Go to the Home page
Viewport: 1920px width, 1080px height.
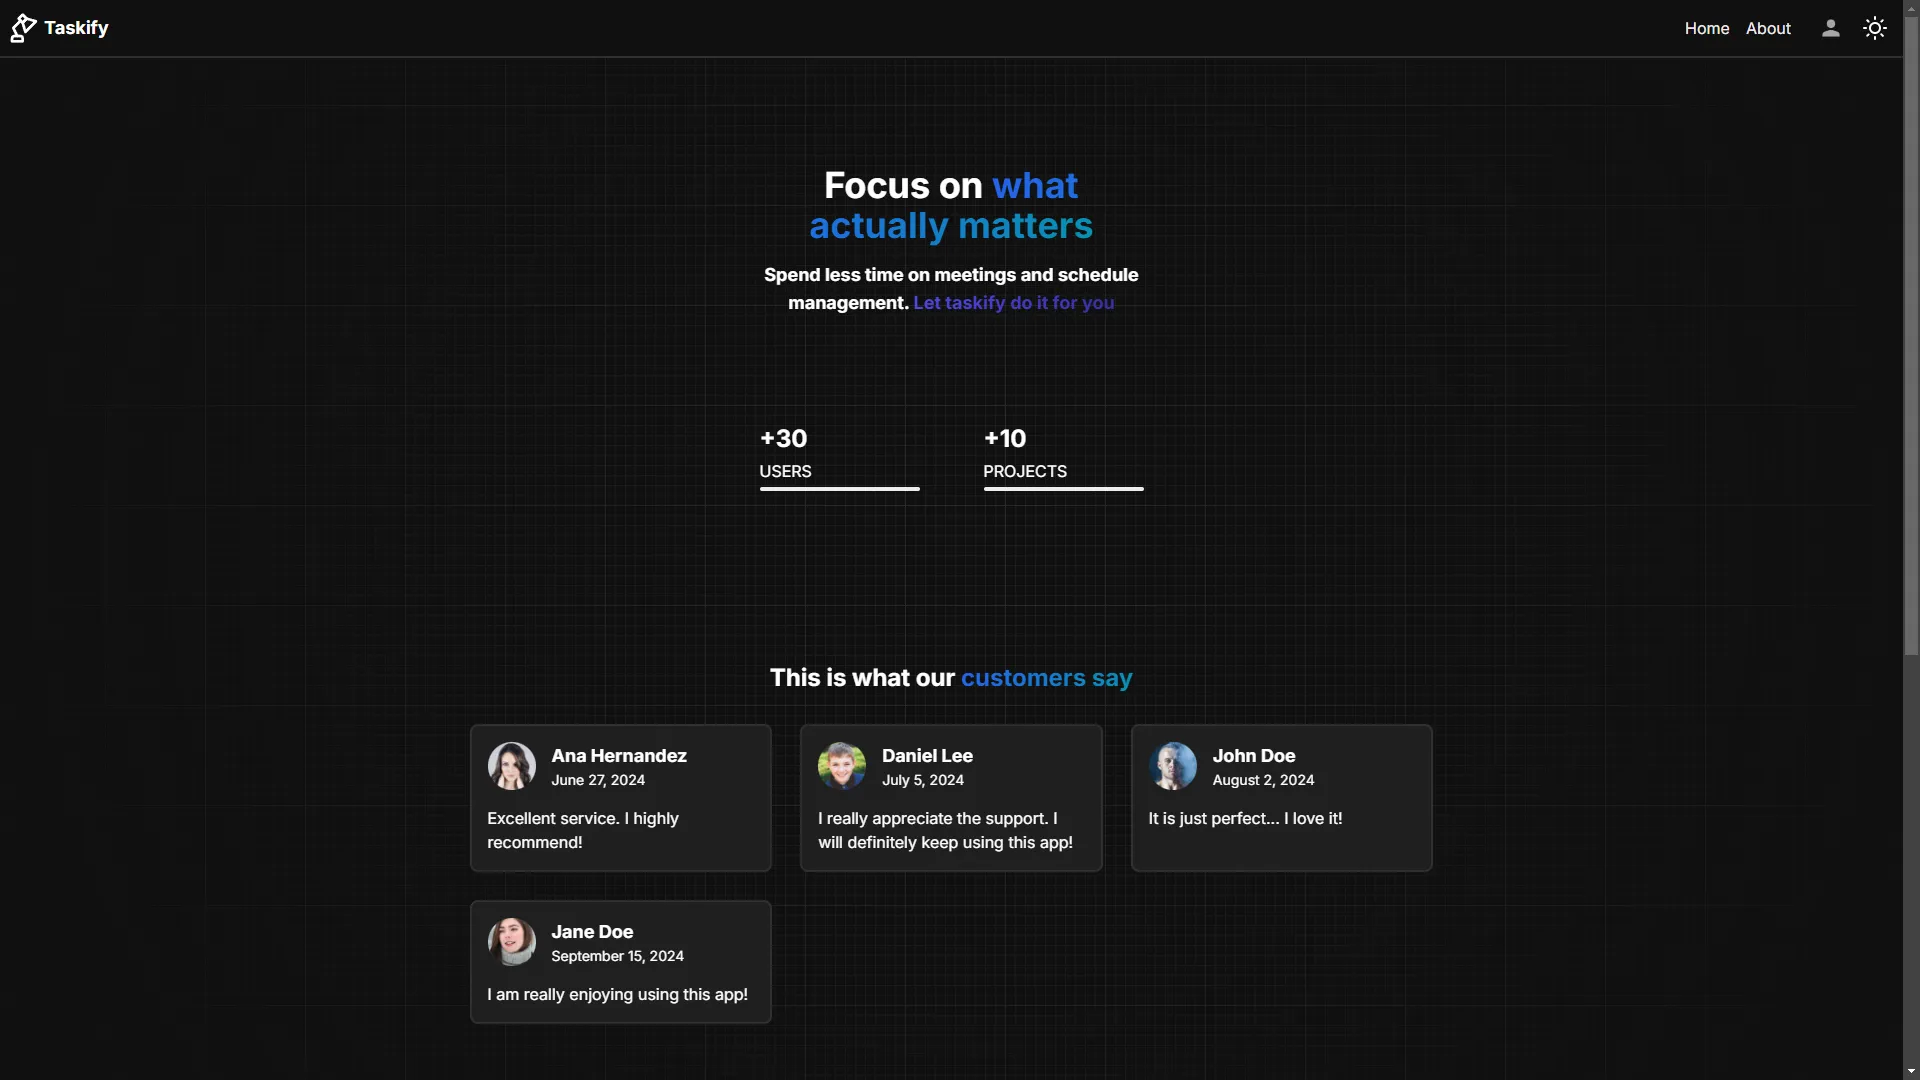point(1706,29)
